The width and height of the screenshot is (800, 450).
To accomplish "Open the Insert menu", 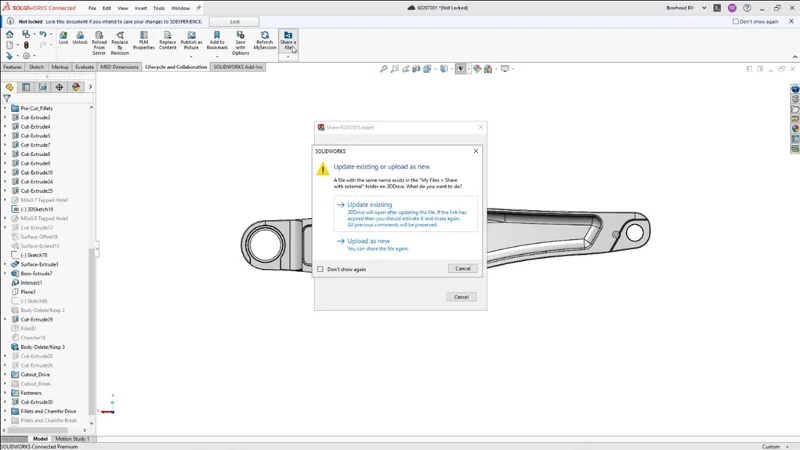I will [x=140, y=8].
